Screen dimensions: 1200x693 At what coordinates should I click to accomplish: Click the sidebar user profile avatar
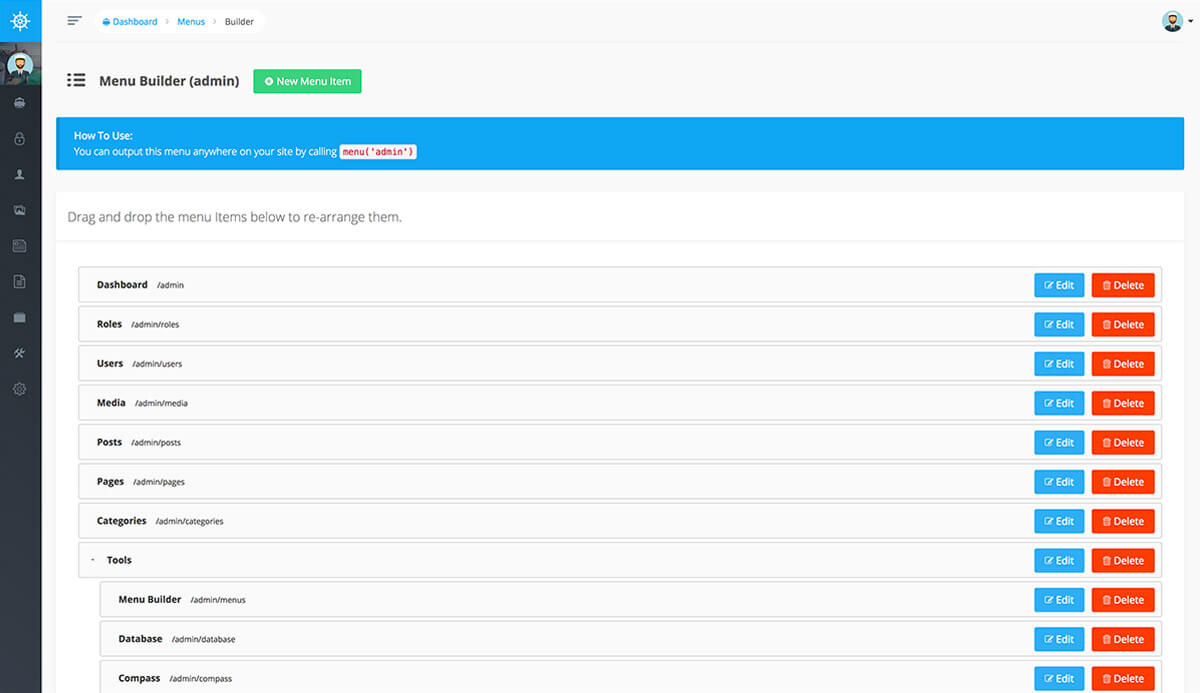pyautogui.click(x=20, y=65)
